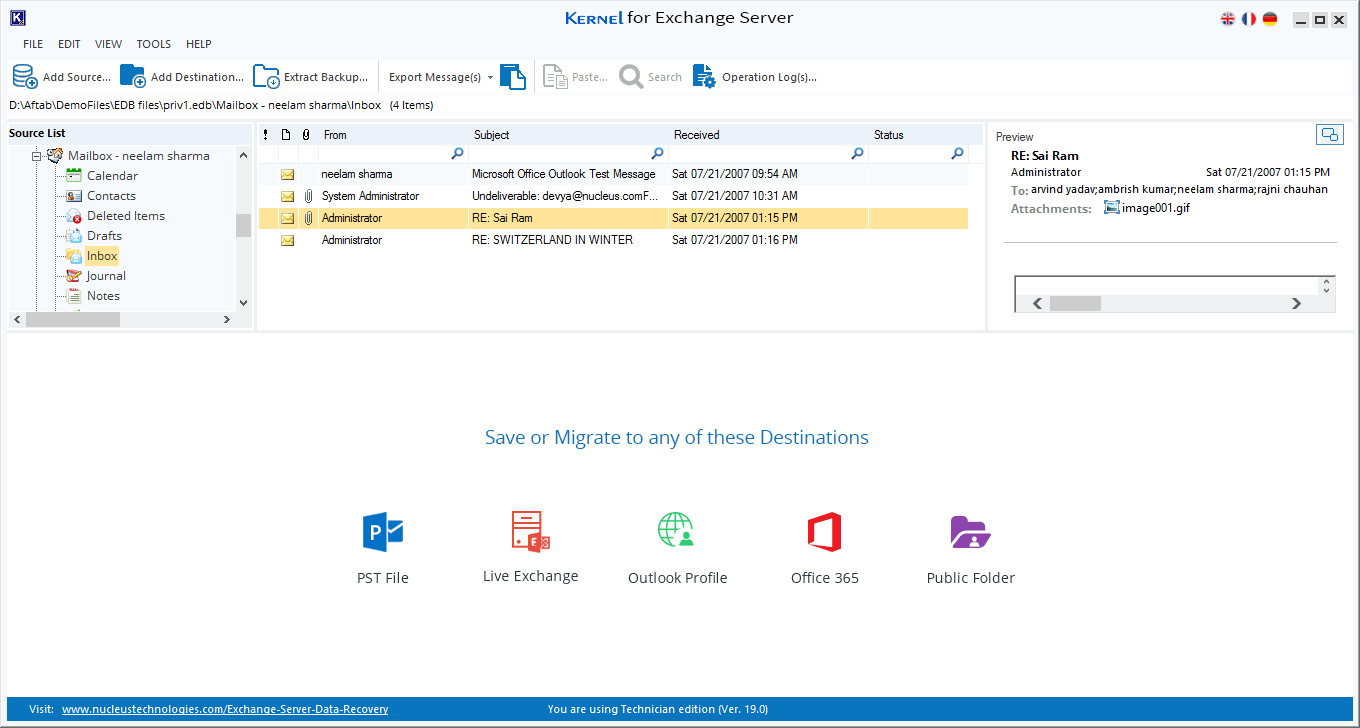The image size is (1360, 728).
Task: Select the Public Folder destination icon
Action: click(x=970, y=532)
